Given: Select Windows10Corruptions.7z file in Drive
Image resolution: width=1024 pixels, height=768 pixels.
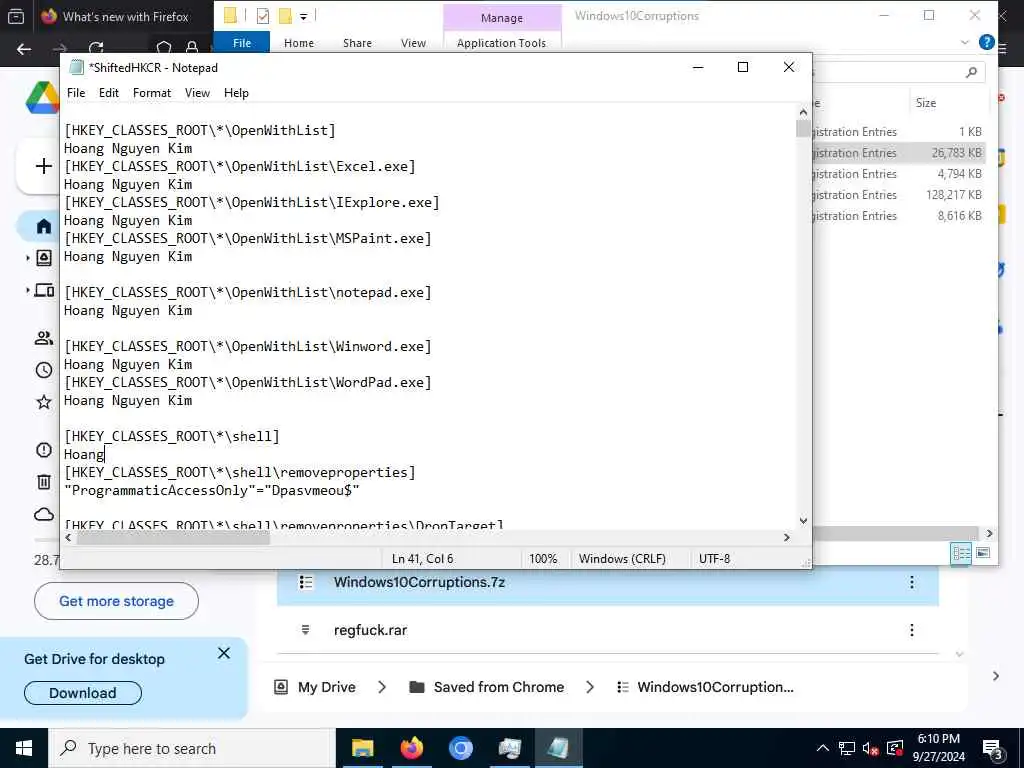Looking at the screenshot, I should point(607,586).
